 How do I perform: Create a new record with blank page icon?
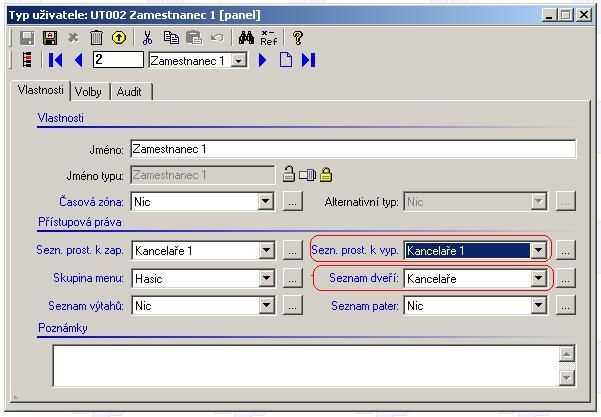point(286,60)
